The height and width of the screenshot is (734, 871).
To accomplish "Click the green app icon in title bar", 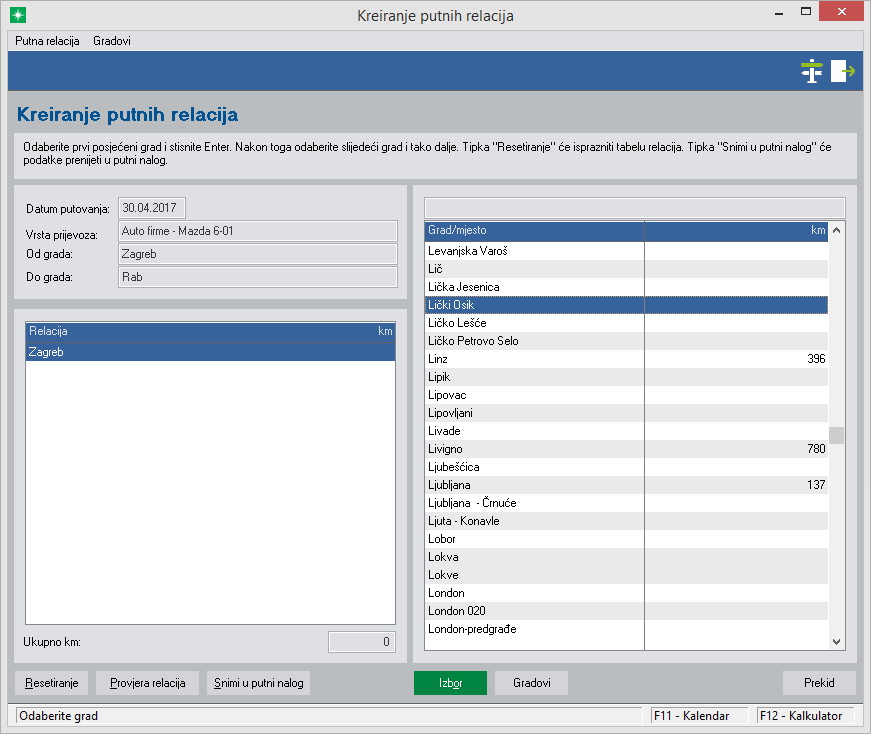I will (15, 16).
